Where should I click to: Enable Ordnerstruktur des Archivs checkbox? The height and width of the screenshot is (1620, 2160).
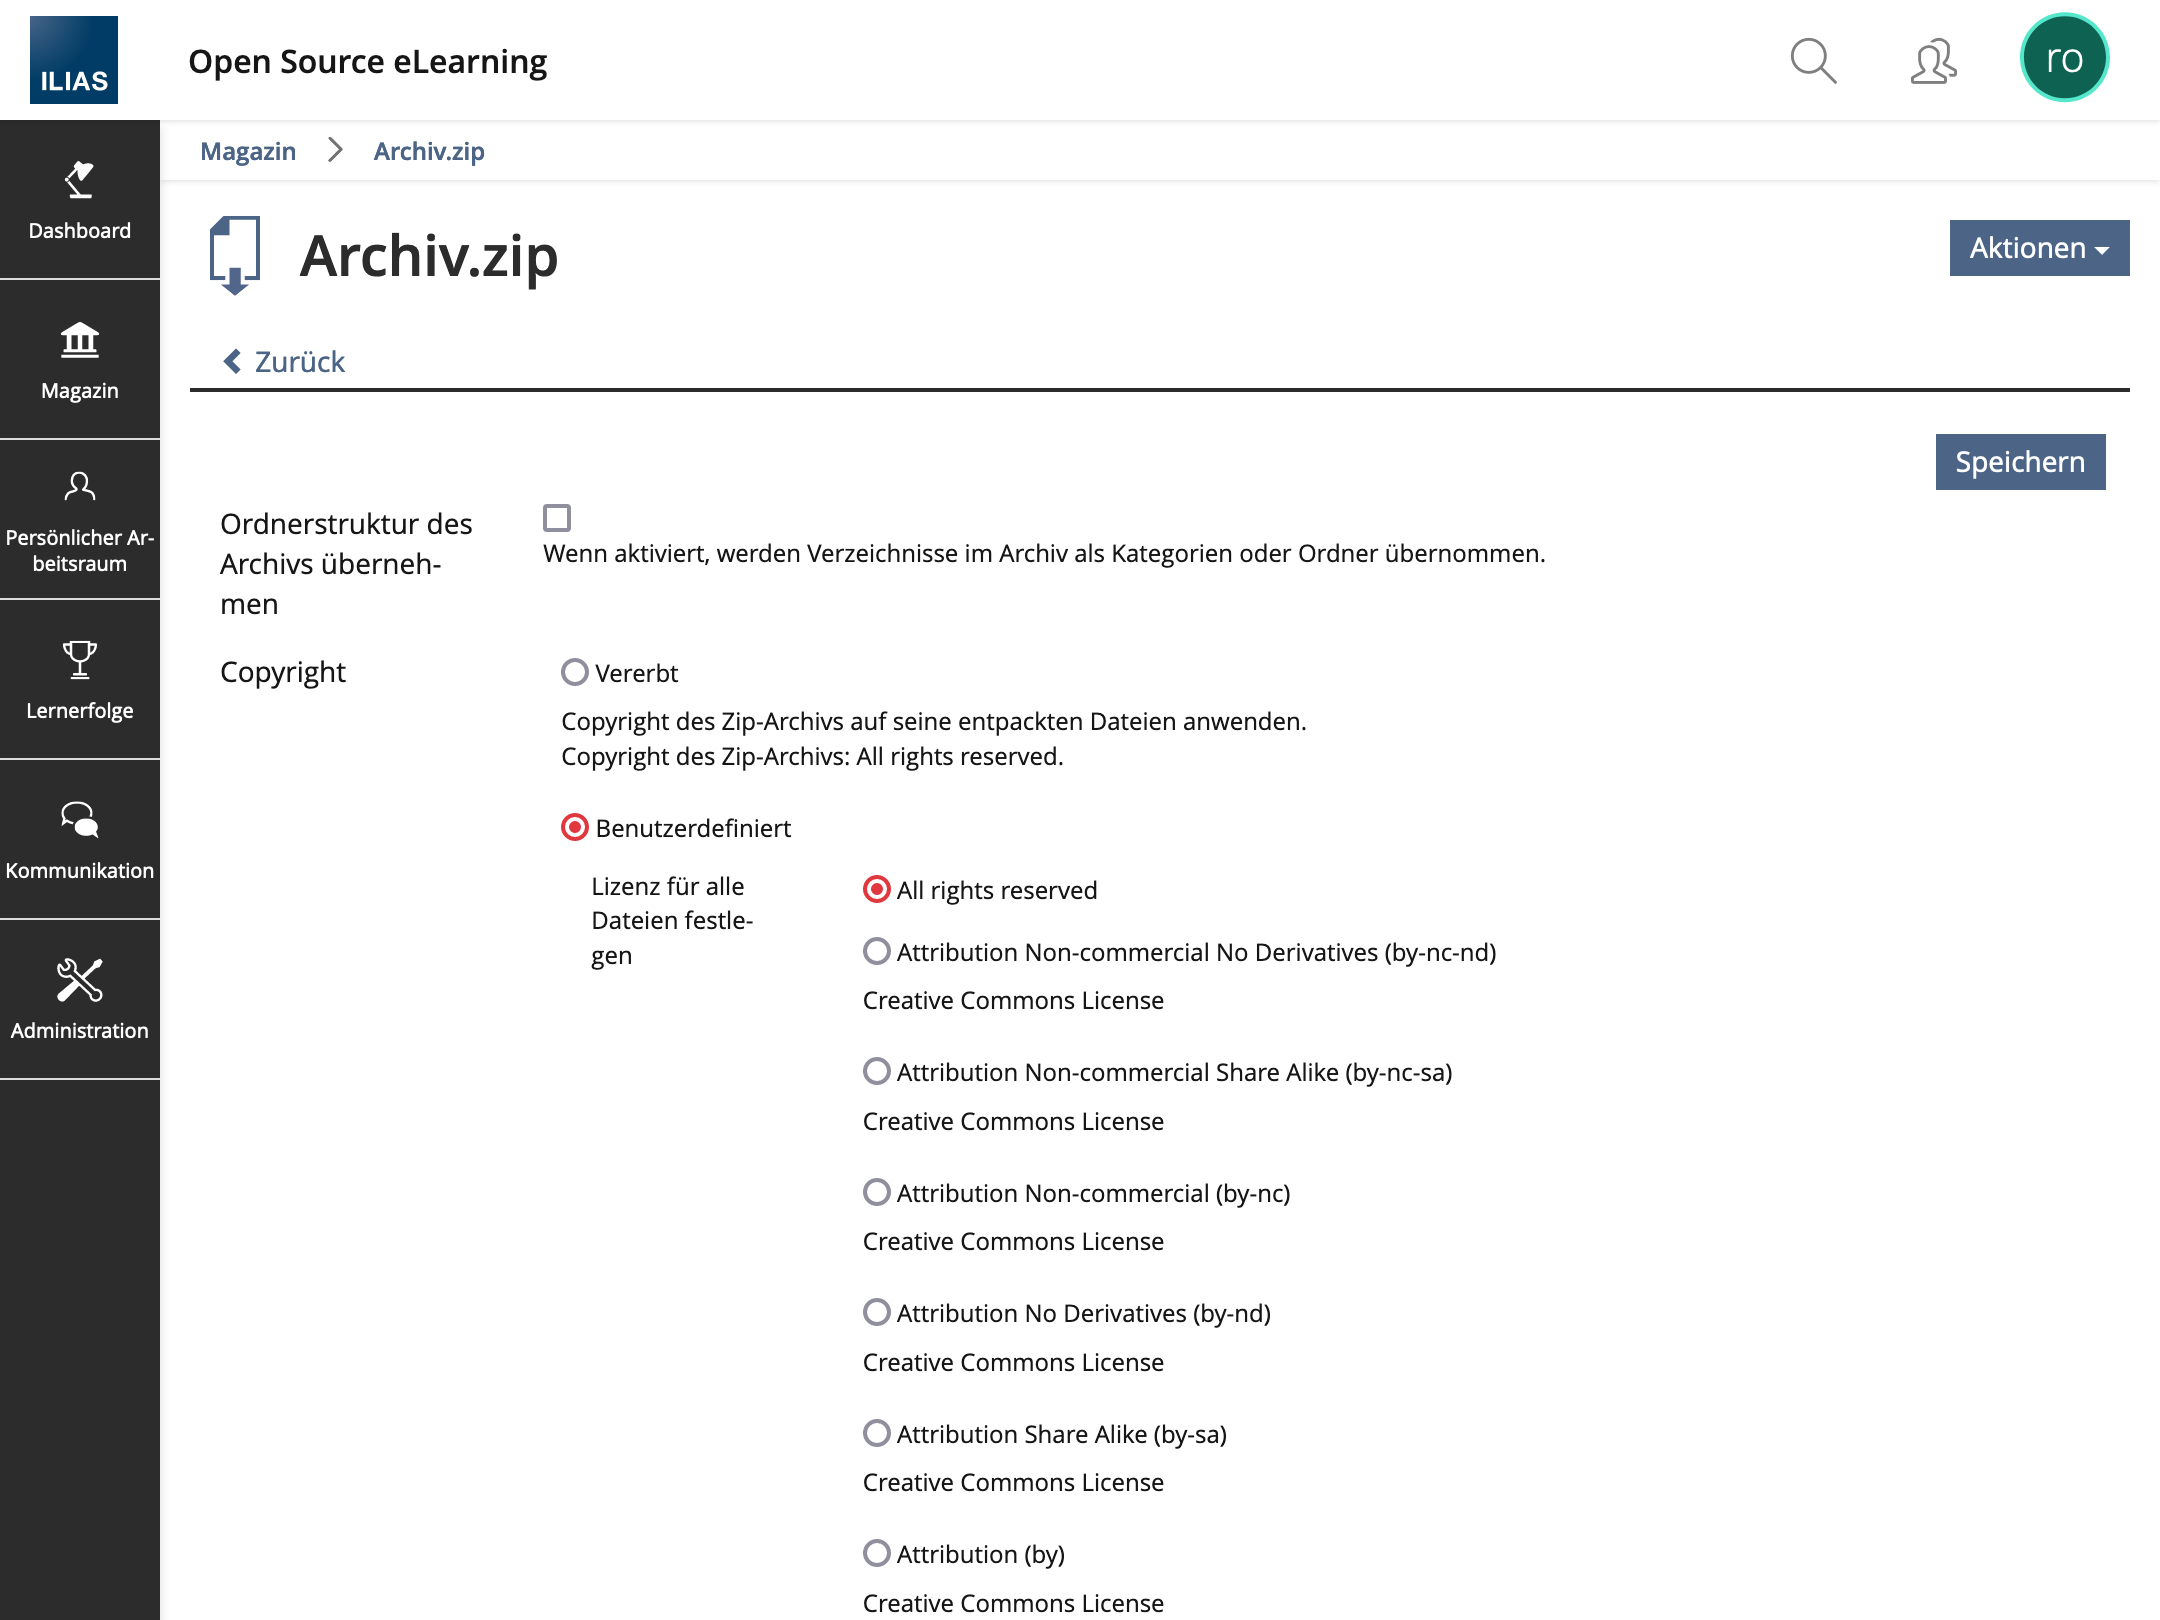point(557,518)
